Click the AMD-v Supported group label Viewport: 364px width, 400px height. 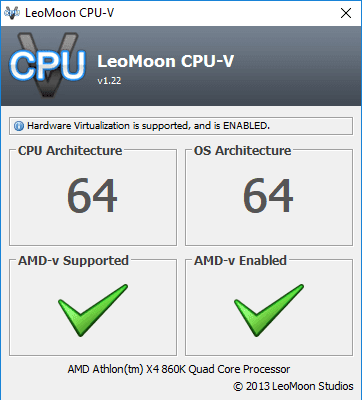(73, 261)
